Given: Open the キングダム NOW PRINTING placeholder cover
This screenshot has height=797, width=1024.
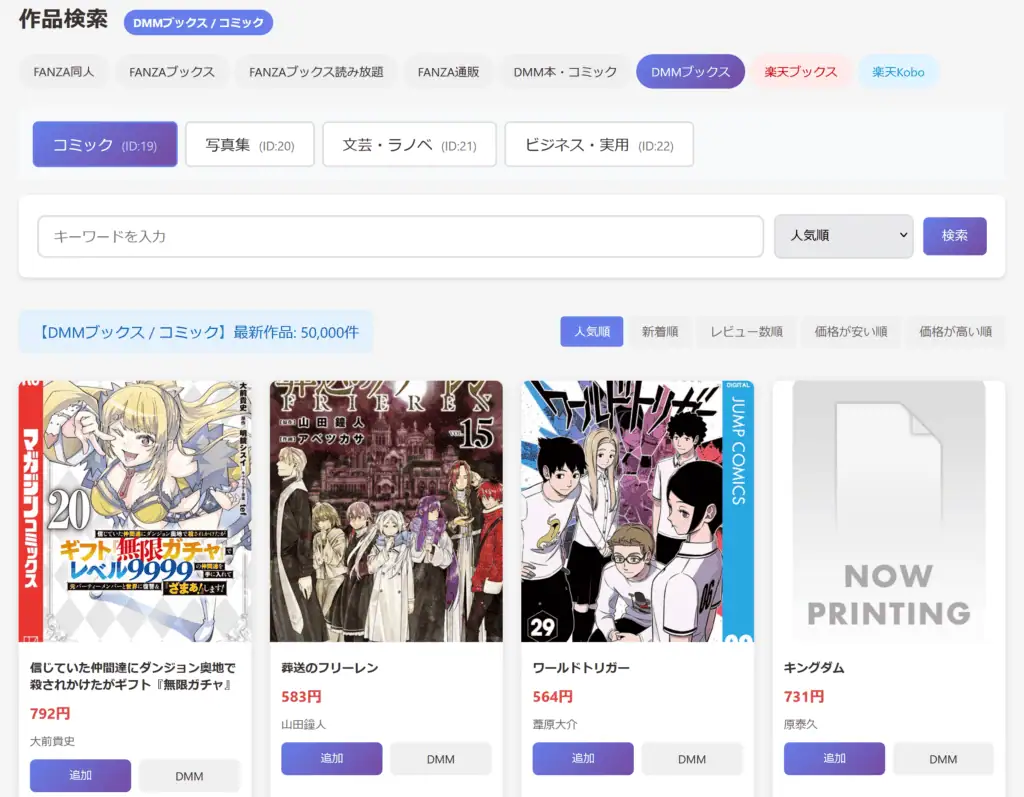Looking at the screenshot, I should pos(889,512).
